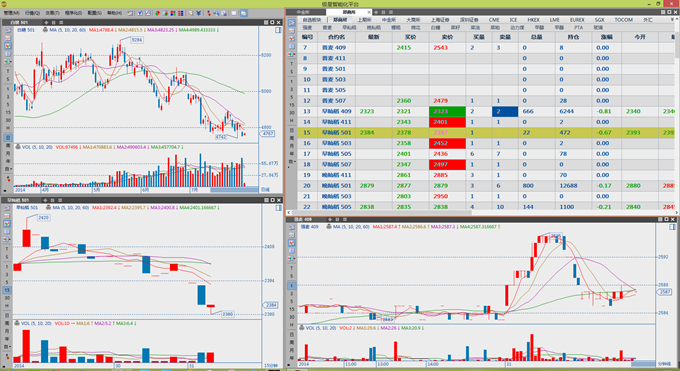The height and width of the screenshot is (371, 680).
Task: Click the highlighted window-layout toolbar icon
Action: [x=244, y=13]
